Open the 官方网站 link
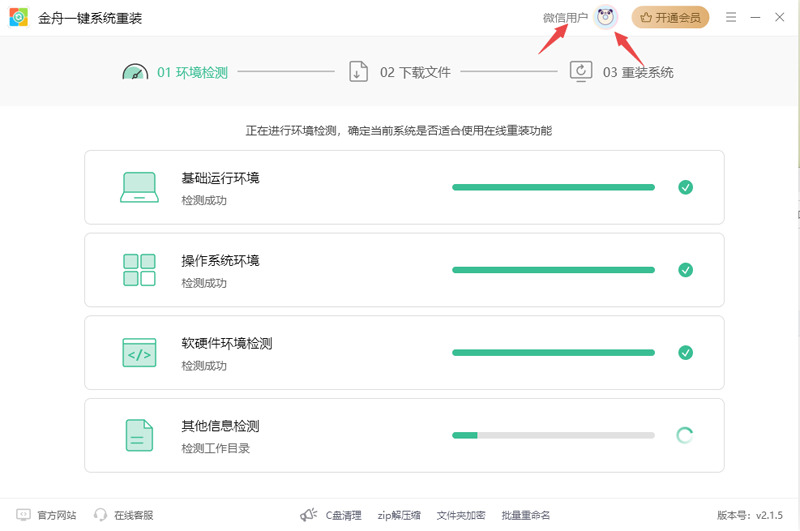This screenshot has height=531, width=800. pos(57,515)
